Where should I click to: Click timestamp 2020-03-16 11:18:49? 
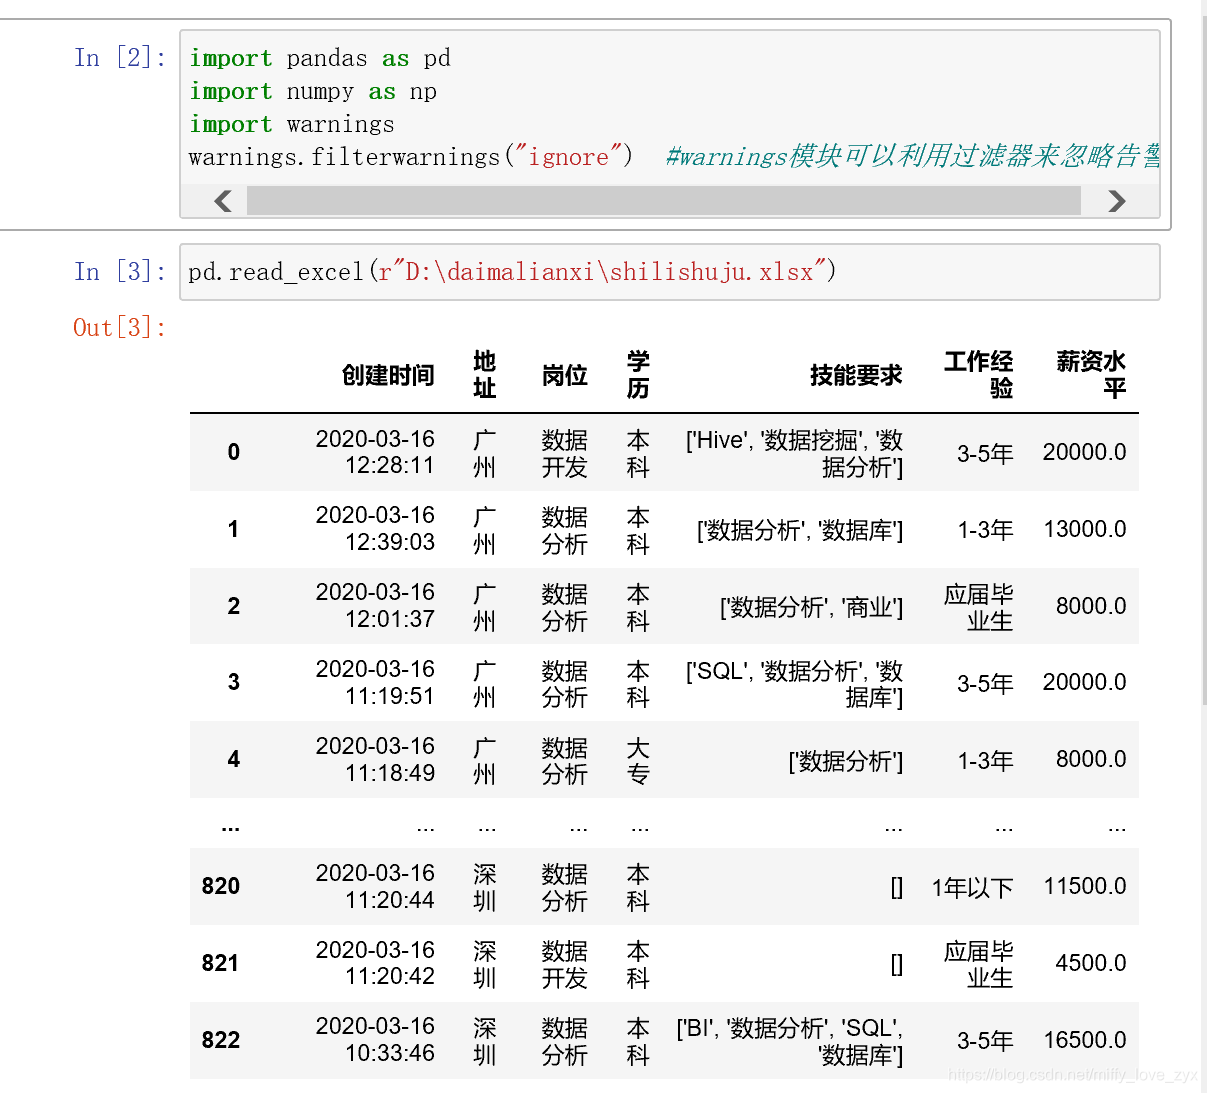(x=375, y=759)
